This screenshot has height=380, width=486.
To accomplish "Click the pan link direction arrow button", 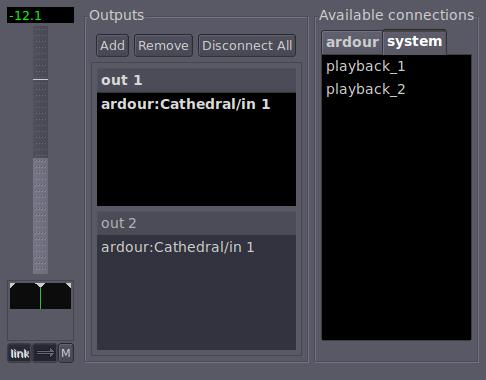I will (45, 353).
